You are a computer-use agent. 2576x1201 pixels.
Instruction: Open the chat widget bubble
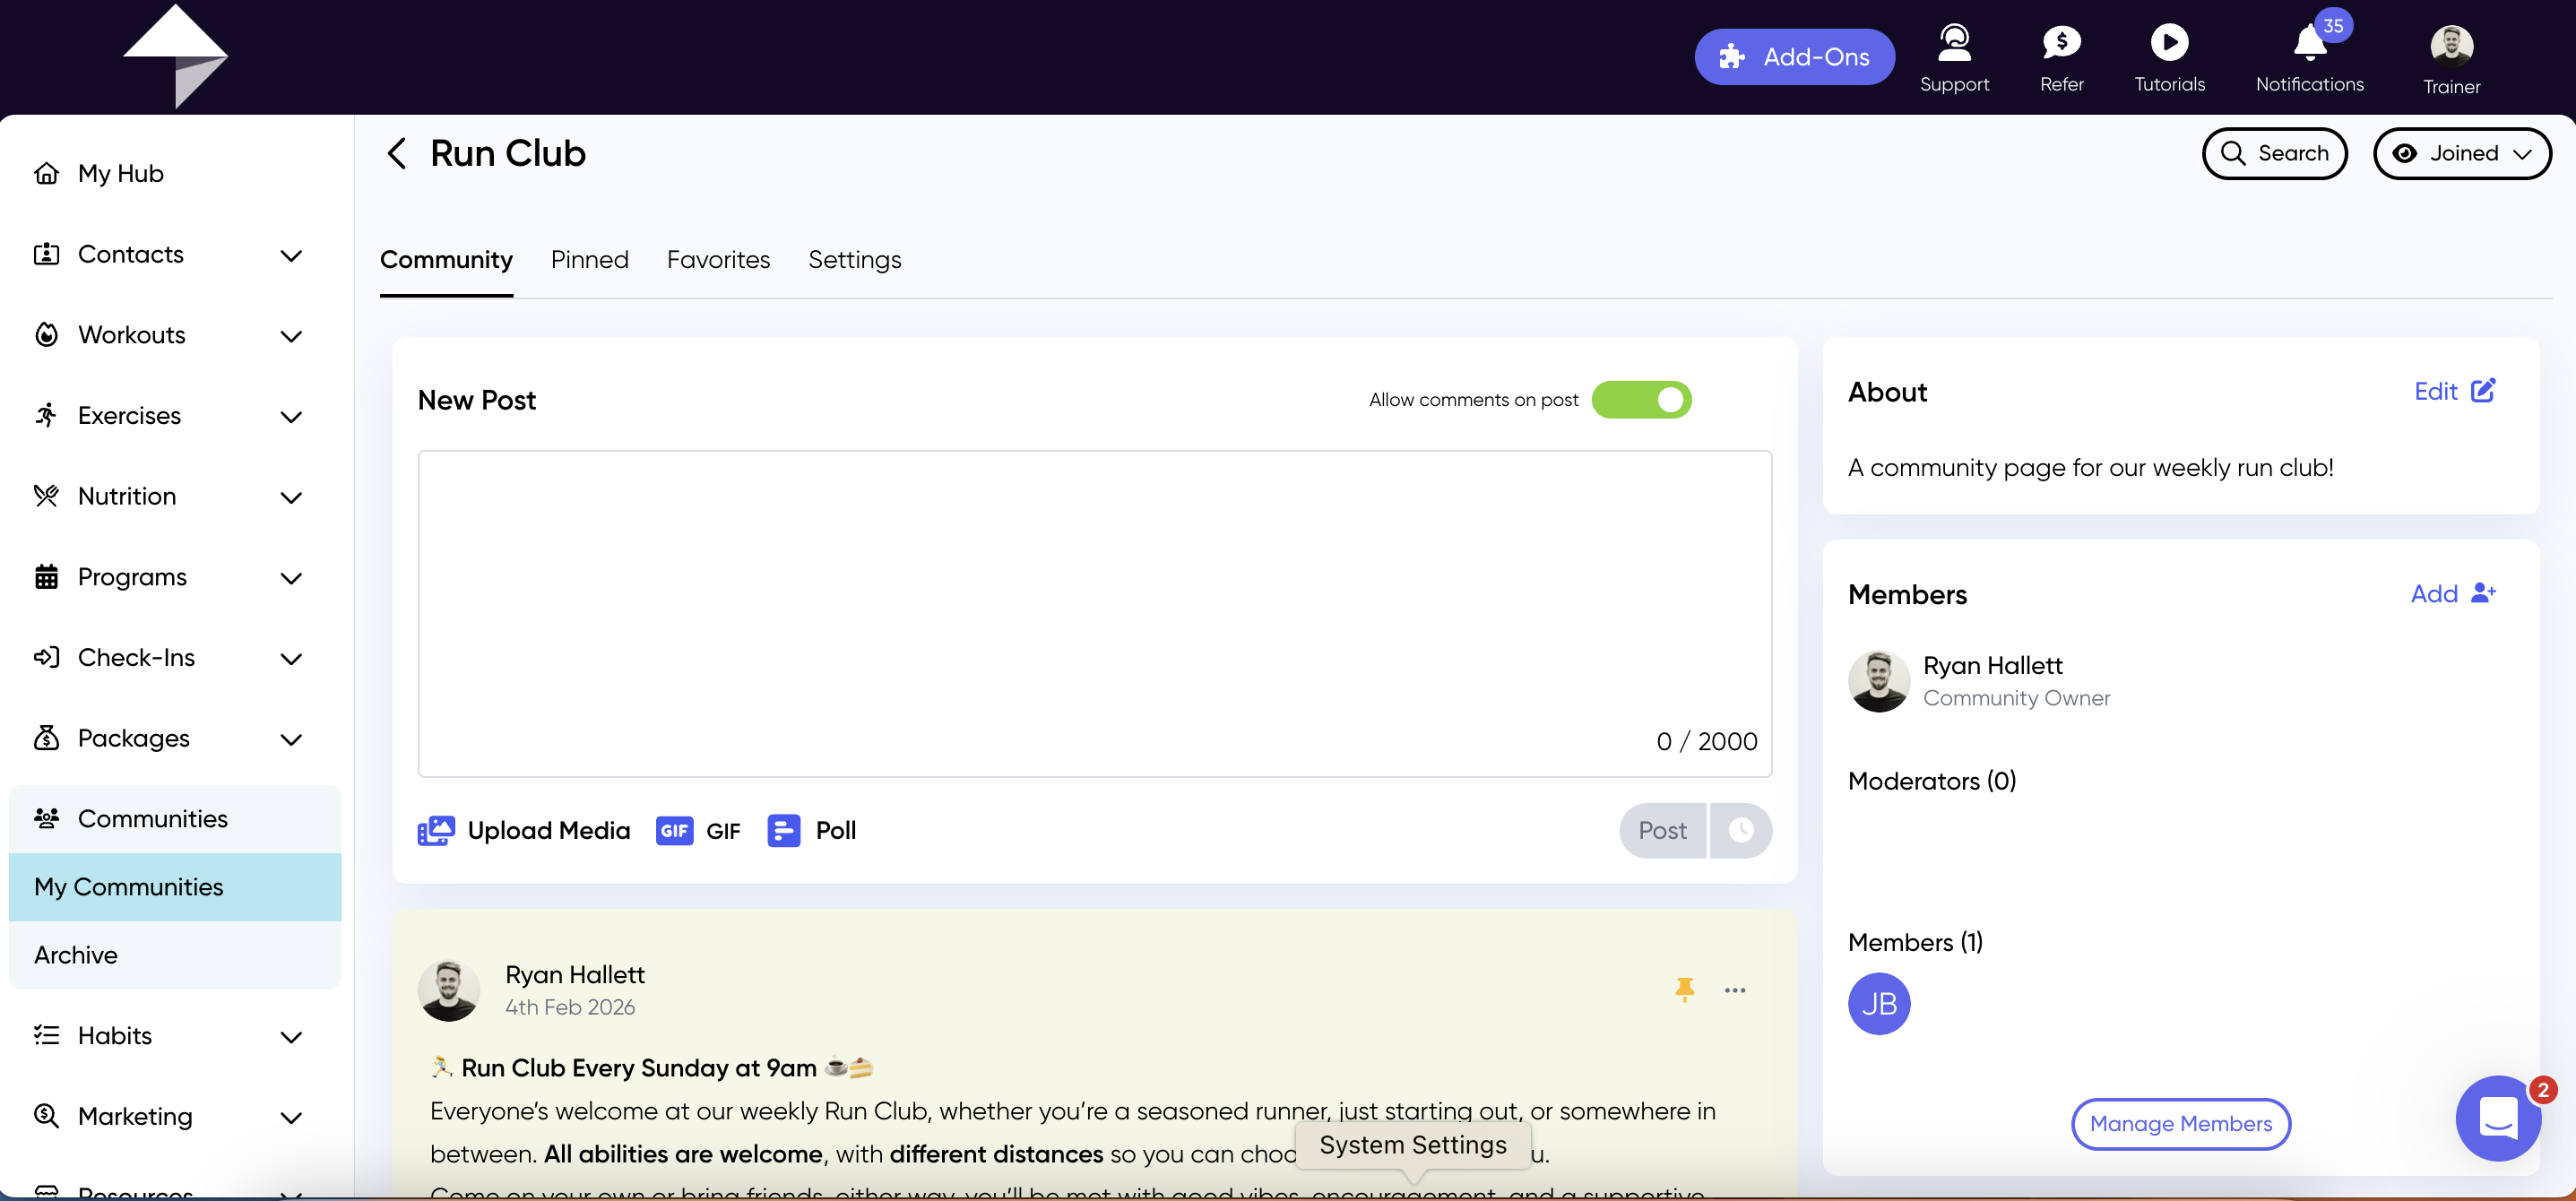point(2498,1118)
